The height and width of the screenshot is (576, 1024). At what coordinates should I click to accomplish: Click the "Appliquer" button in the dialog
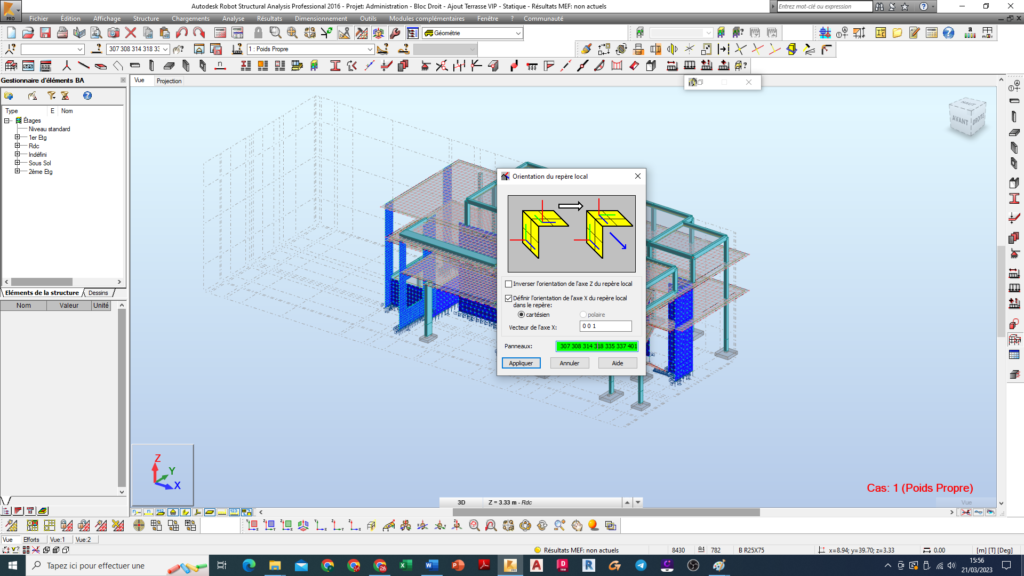521,363
